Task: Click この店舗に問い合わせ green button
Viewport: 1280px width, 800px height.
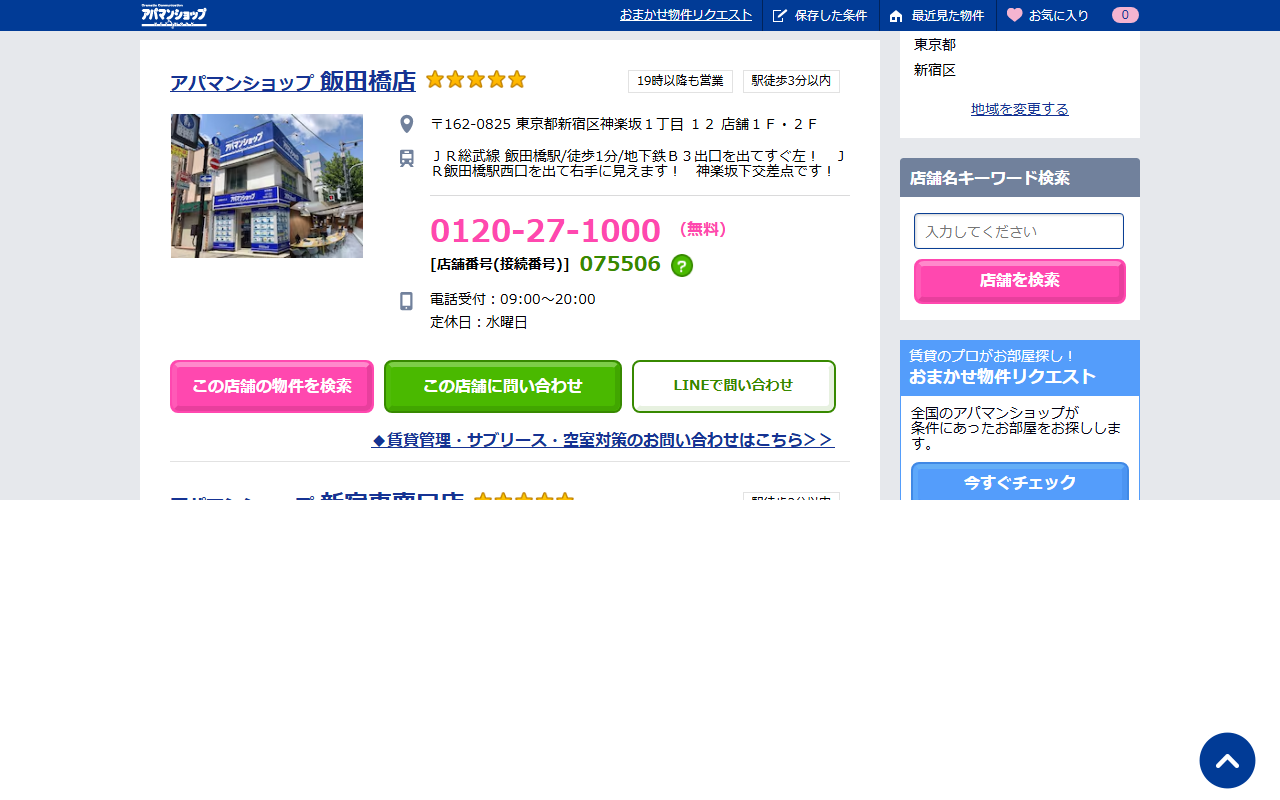Action: [x=503, y=386]
